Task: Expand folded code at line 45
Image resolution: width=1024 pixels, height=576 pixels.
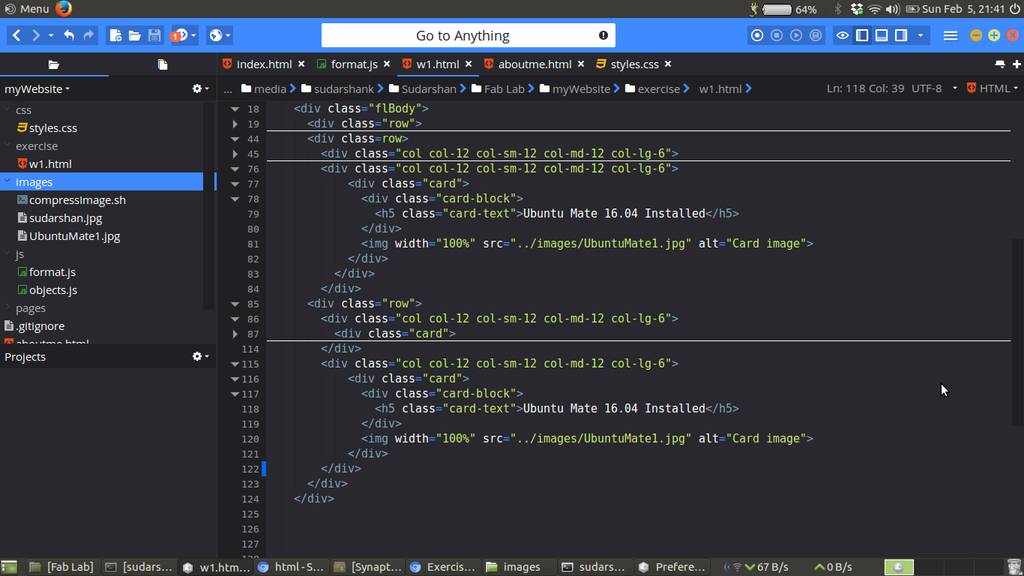Action: [x=234, y=154]
